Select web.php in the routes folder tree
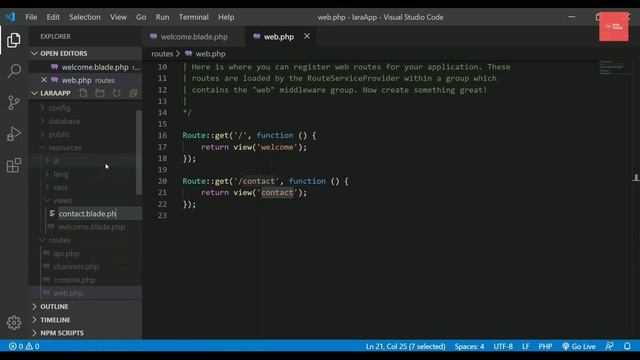The width and height of the screenshot is (640, 360). 68,293
